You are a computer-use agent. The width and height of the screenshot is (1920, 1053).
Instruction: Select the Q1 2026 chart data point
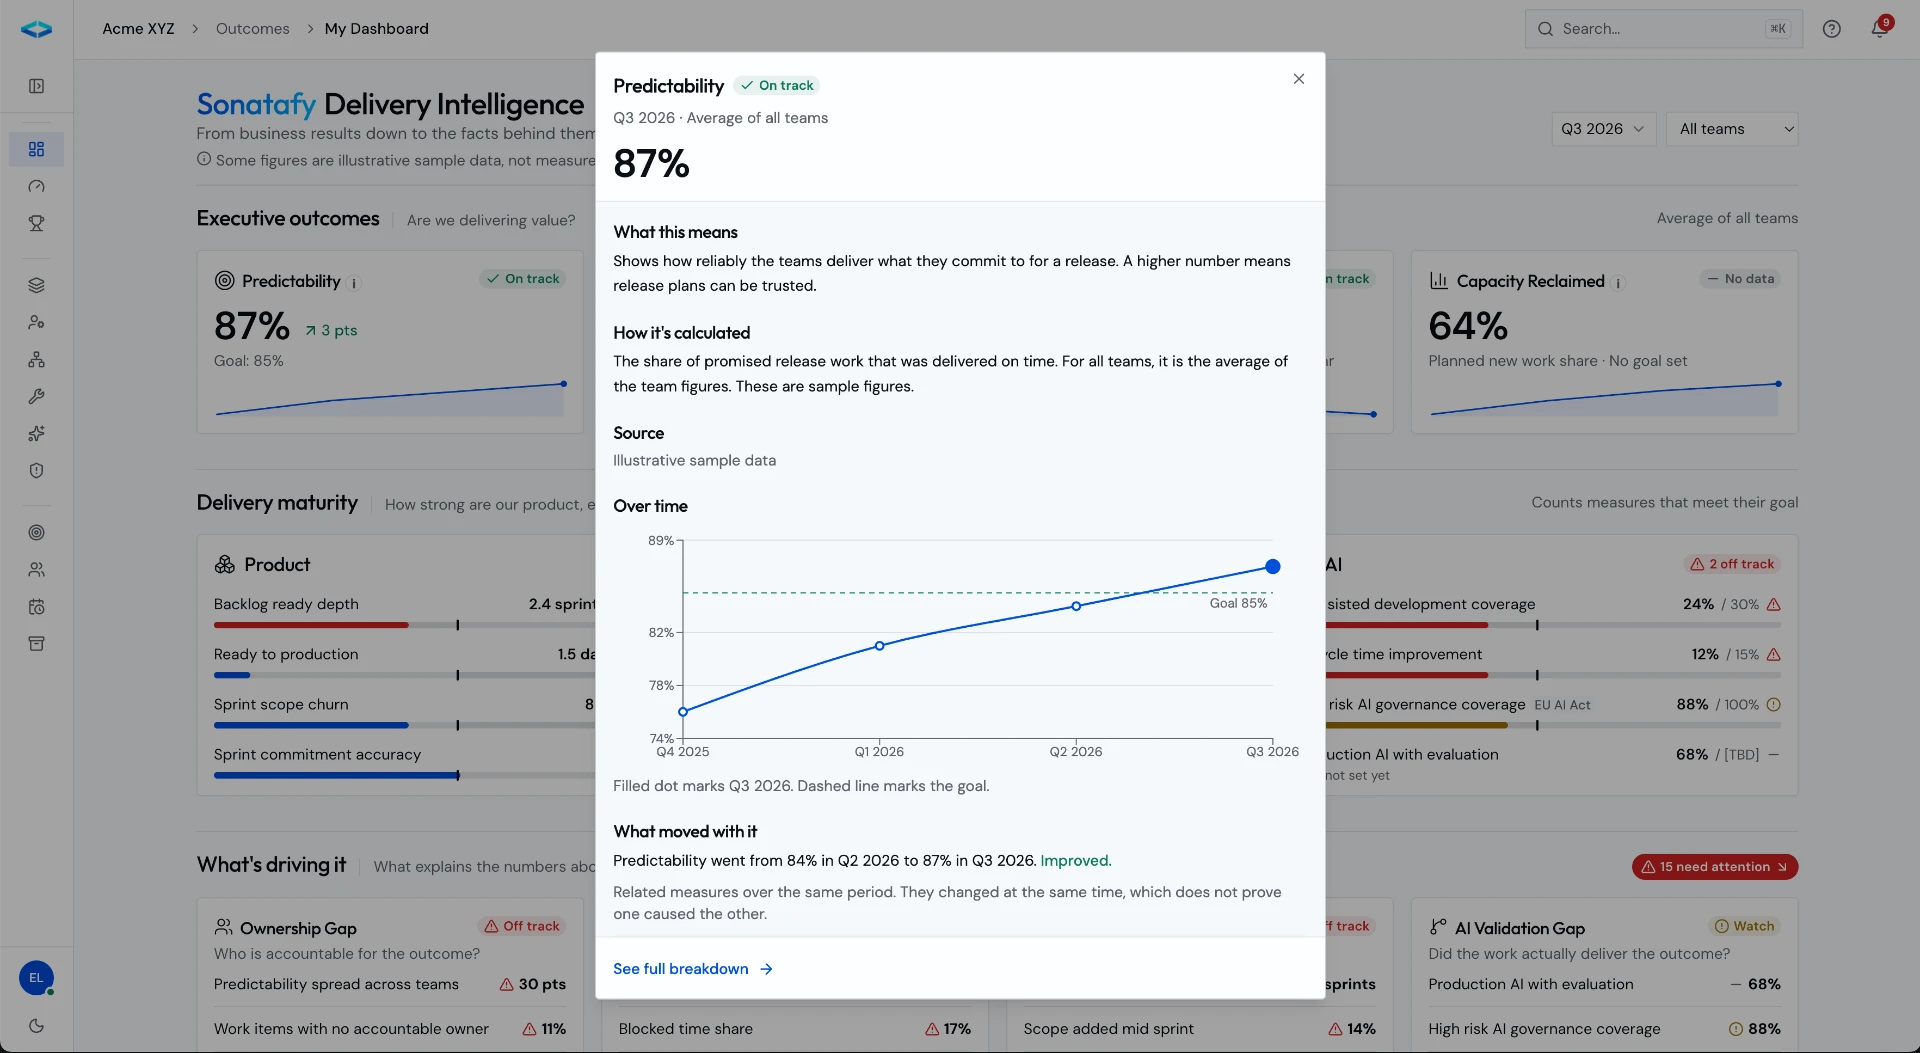tap(880, 646)
